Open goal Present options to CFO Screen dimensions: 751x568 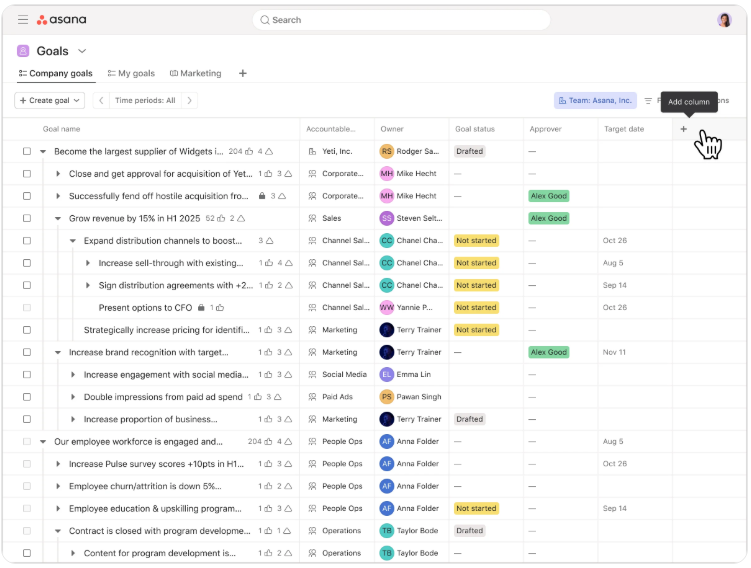click(145, 307)
